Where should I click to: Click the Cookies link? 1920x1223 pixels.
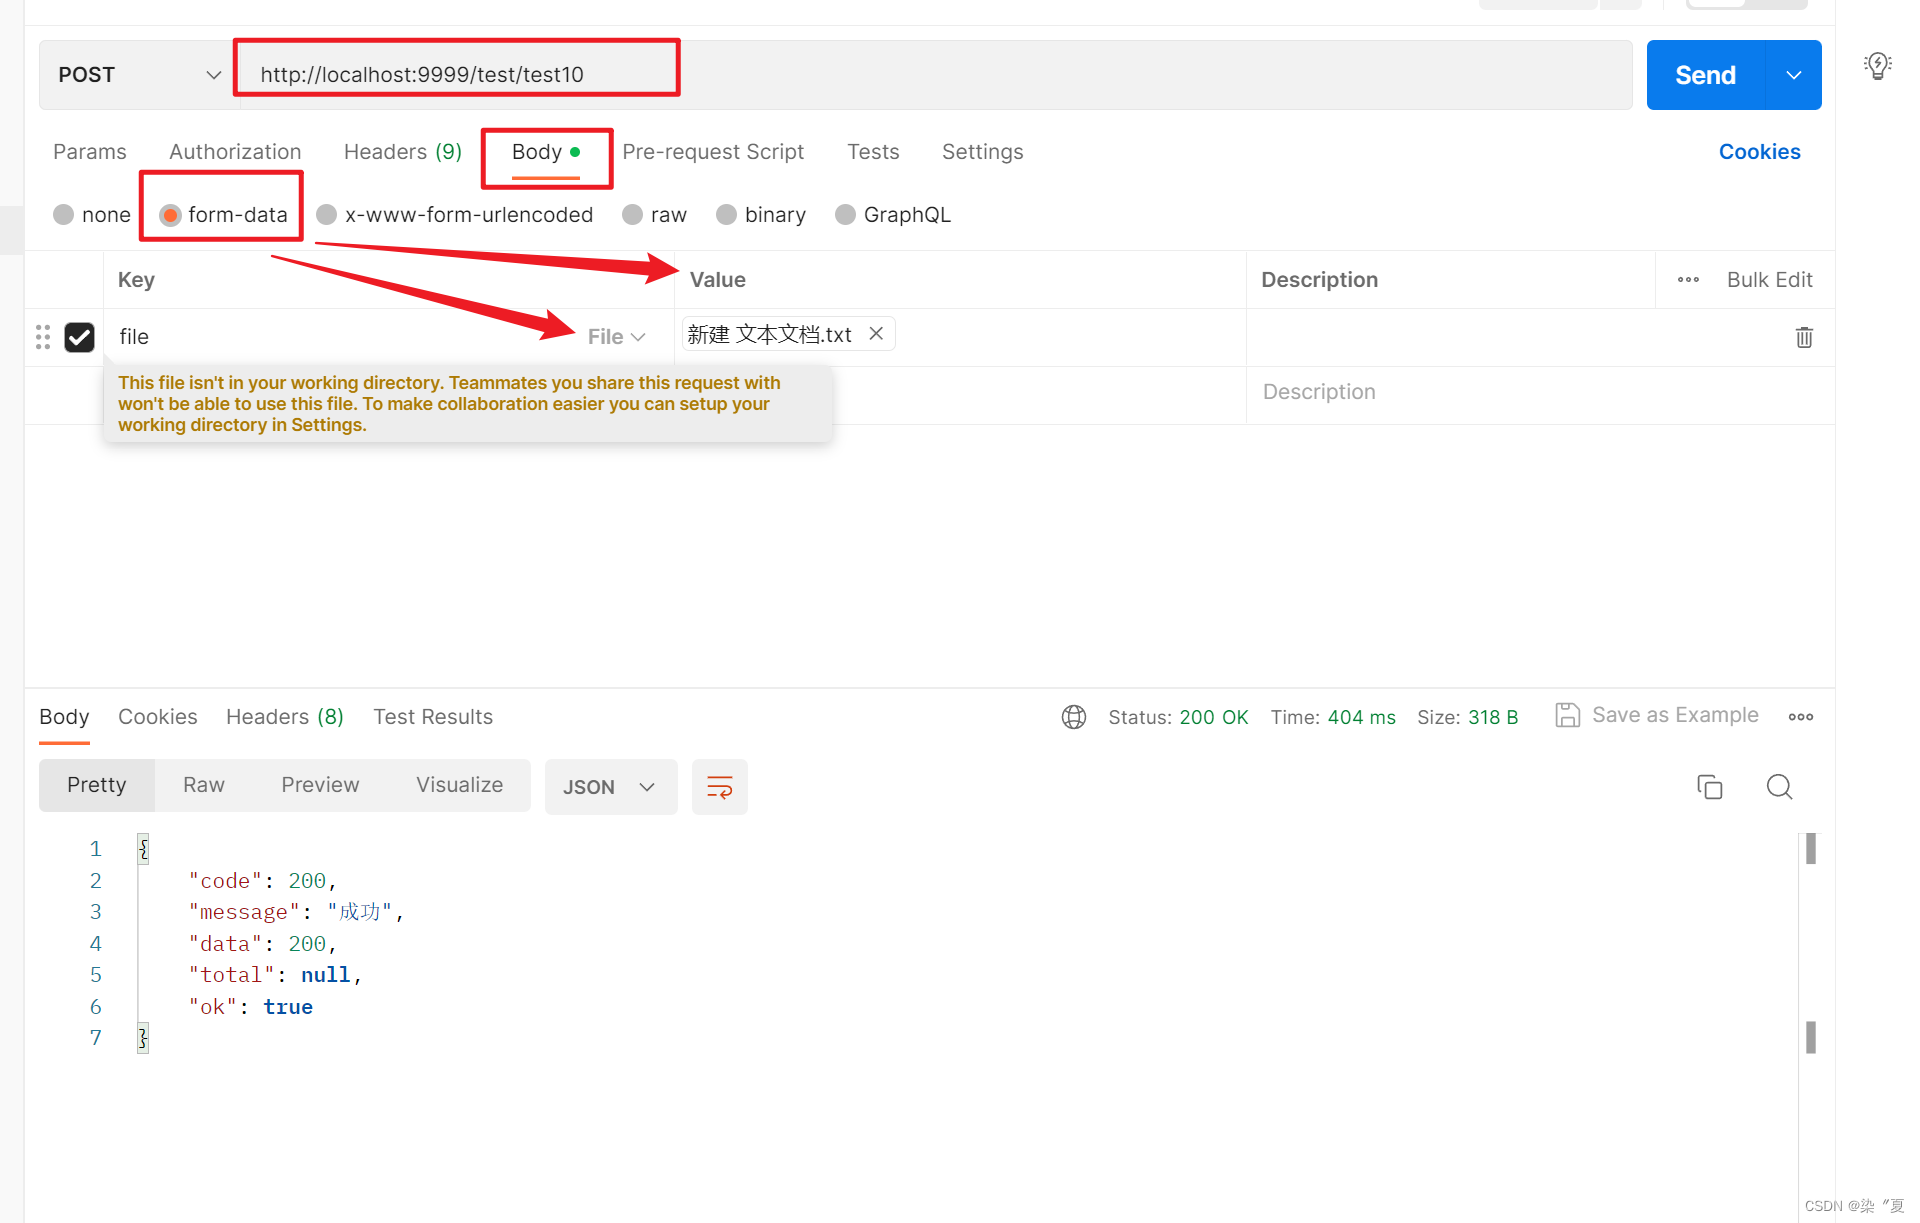(1759, 152)
